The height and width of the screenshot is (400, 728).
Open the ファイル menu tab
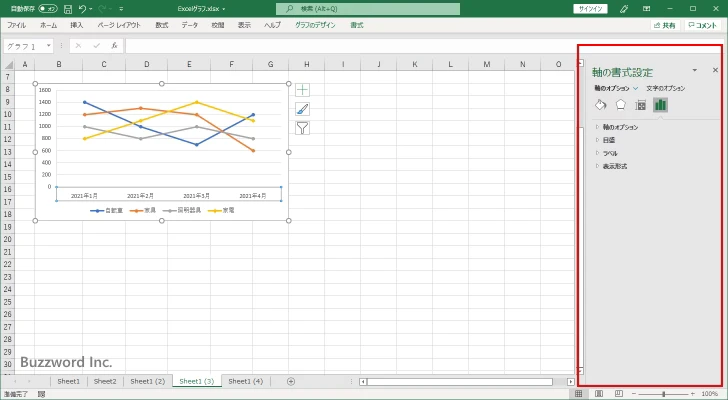coord(17,25)
